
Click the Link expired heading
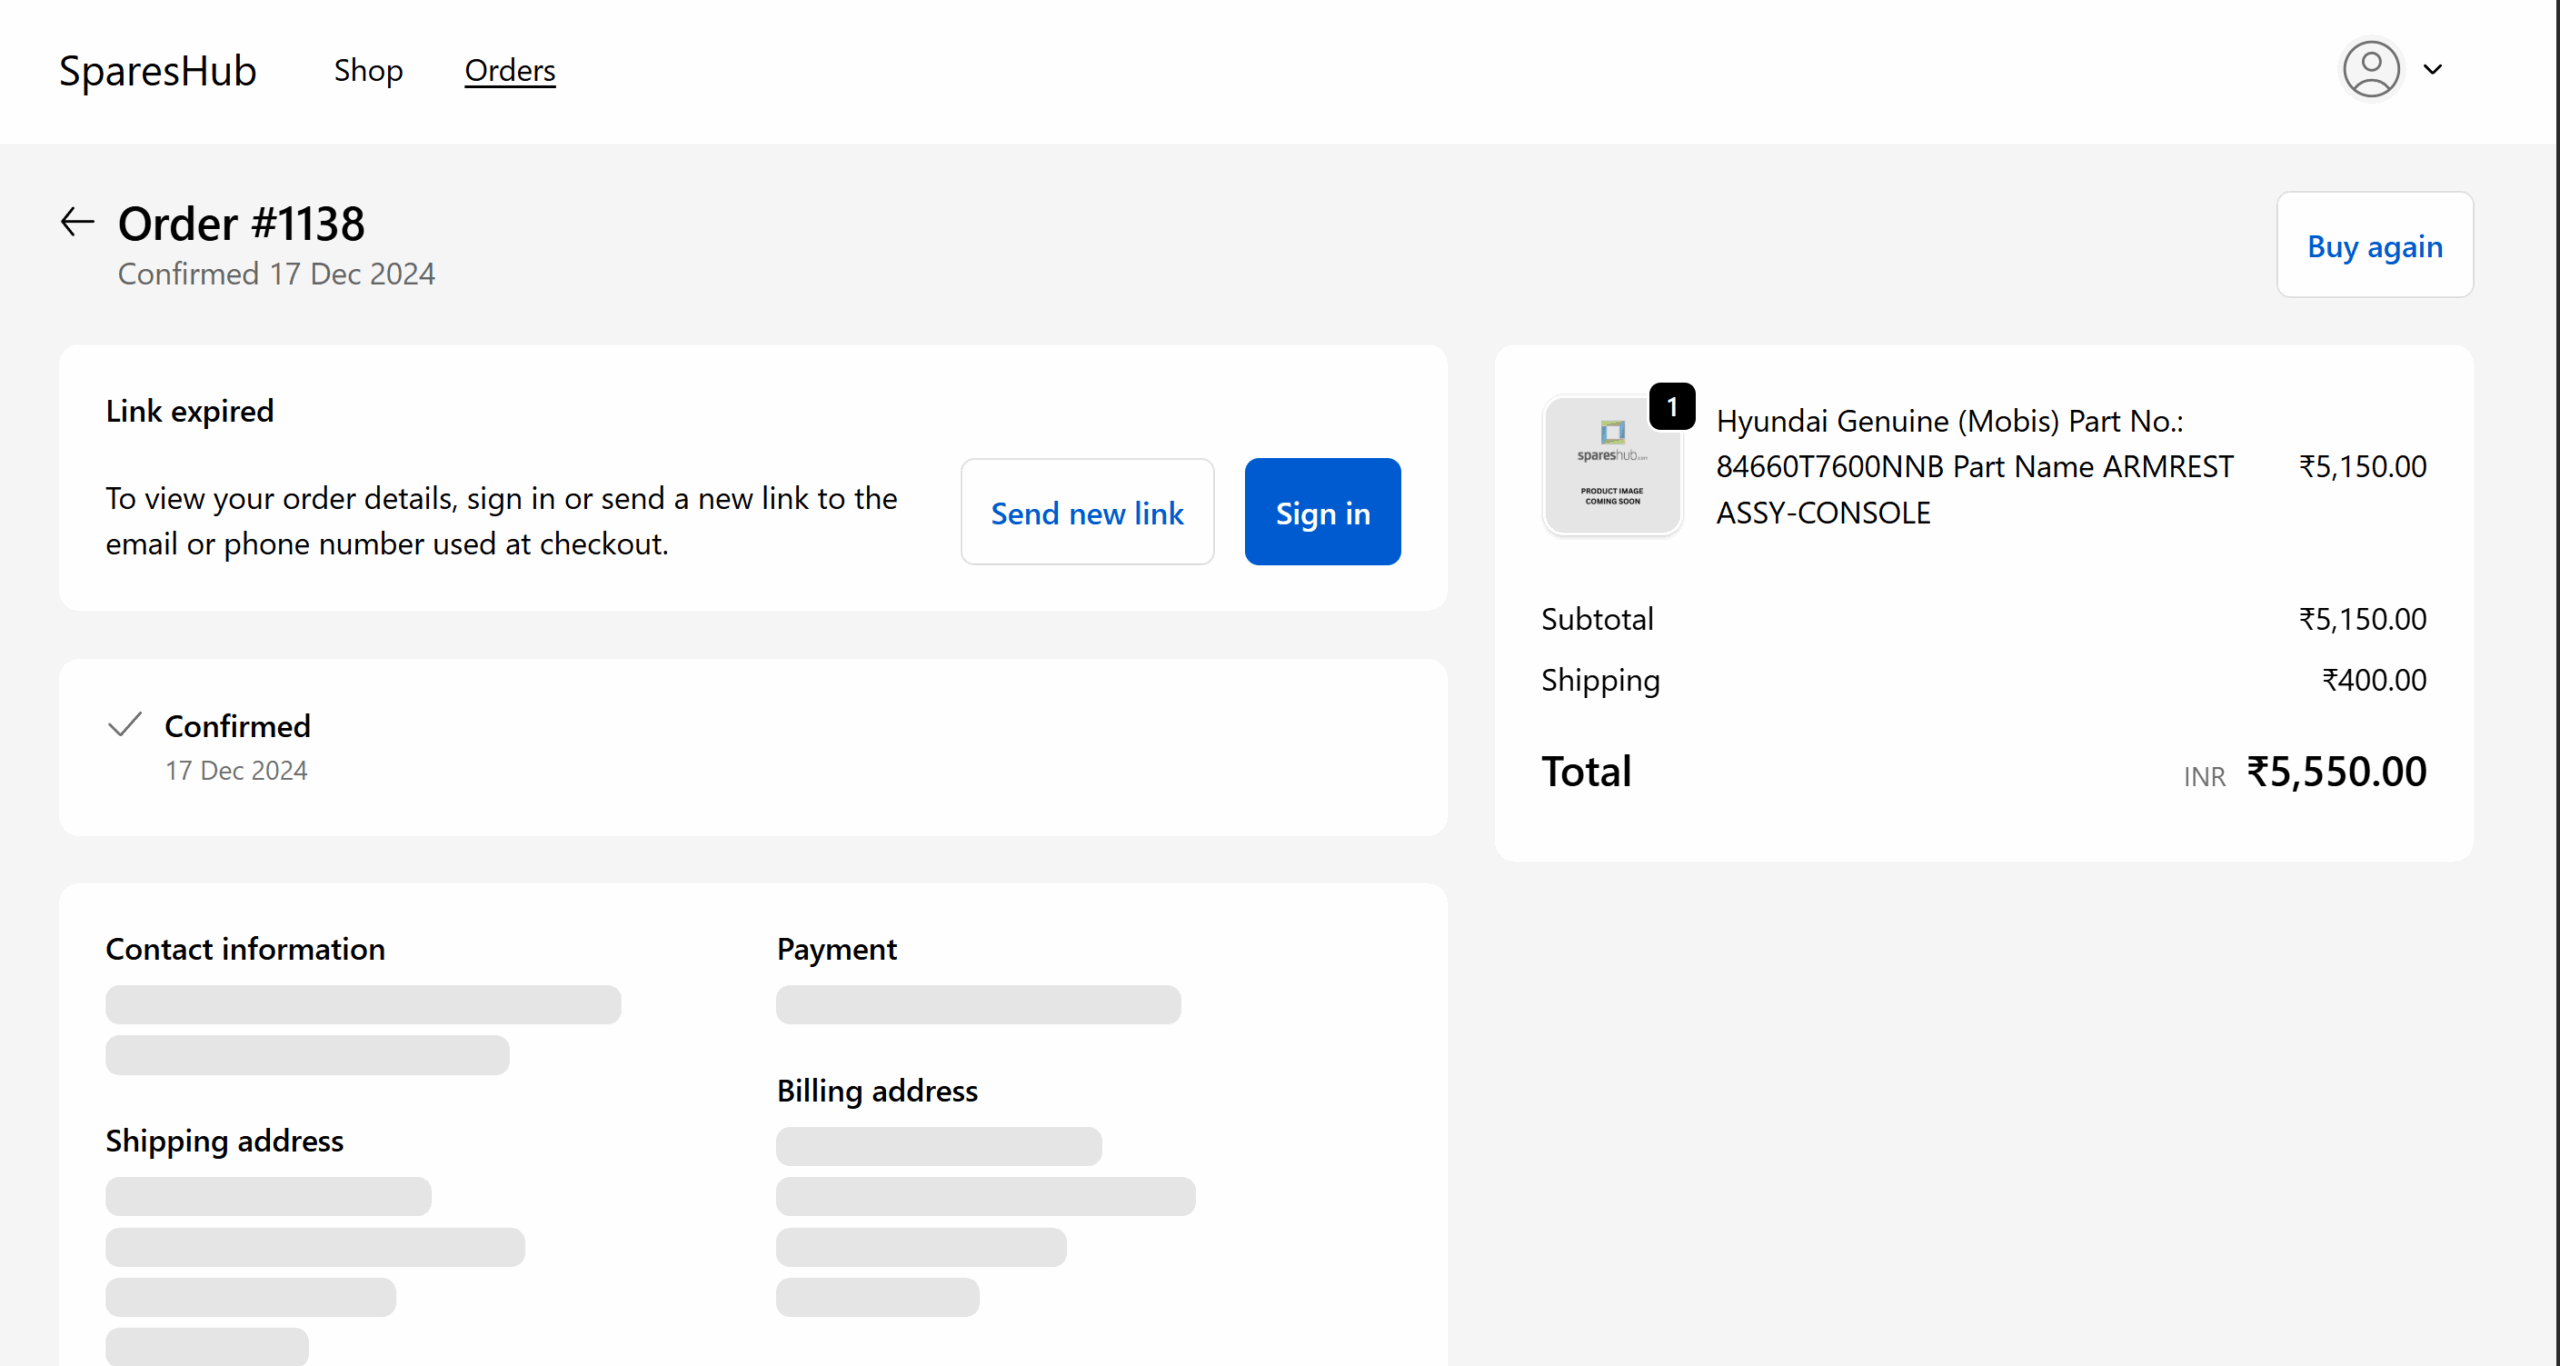(189, 411)
